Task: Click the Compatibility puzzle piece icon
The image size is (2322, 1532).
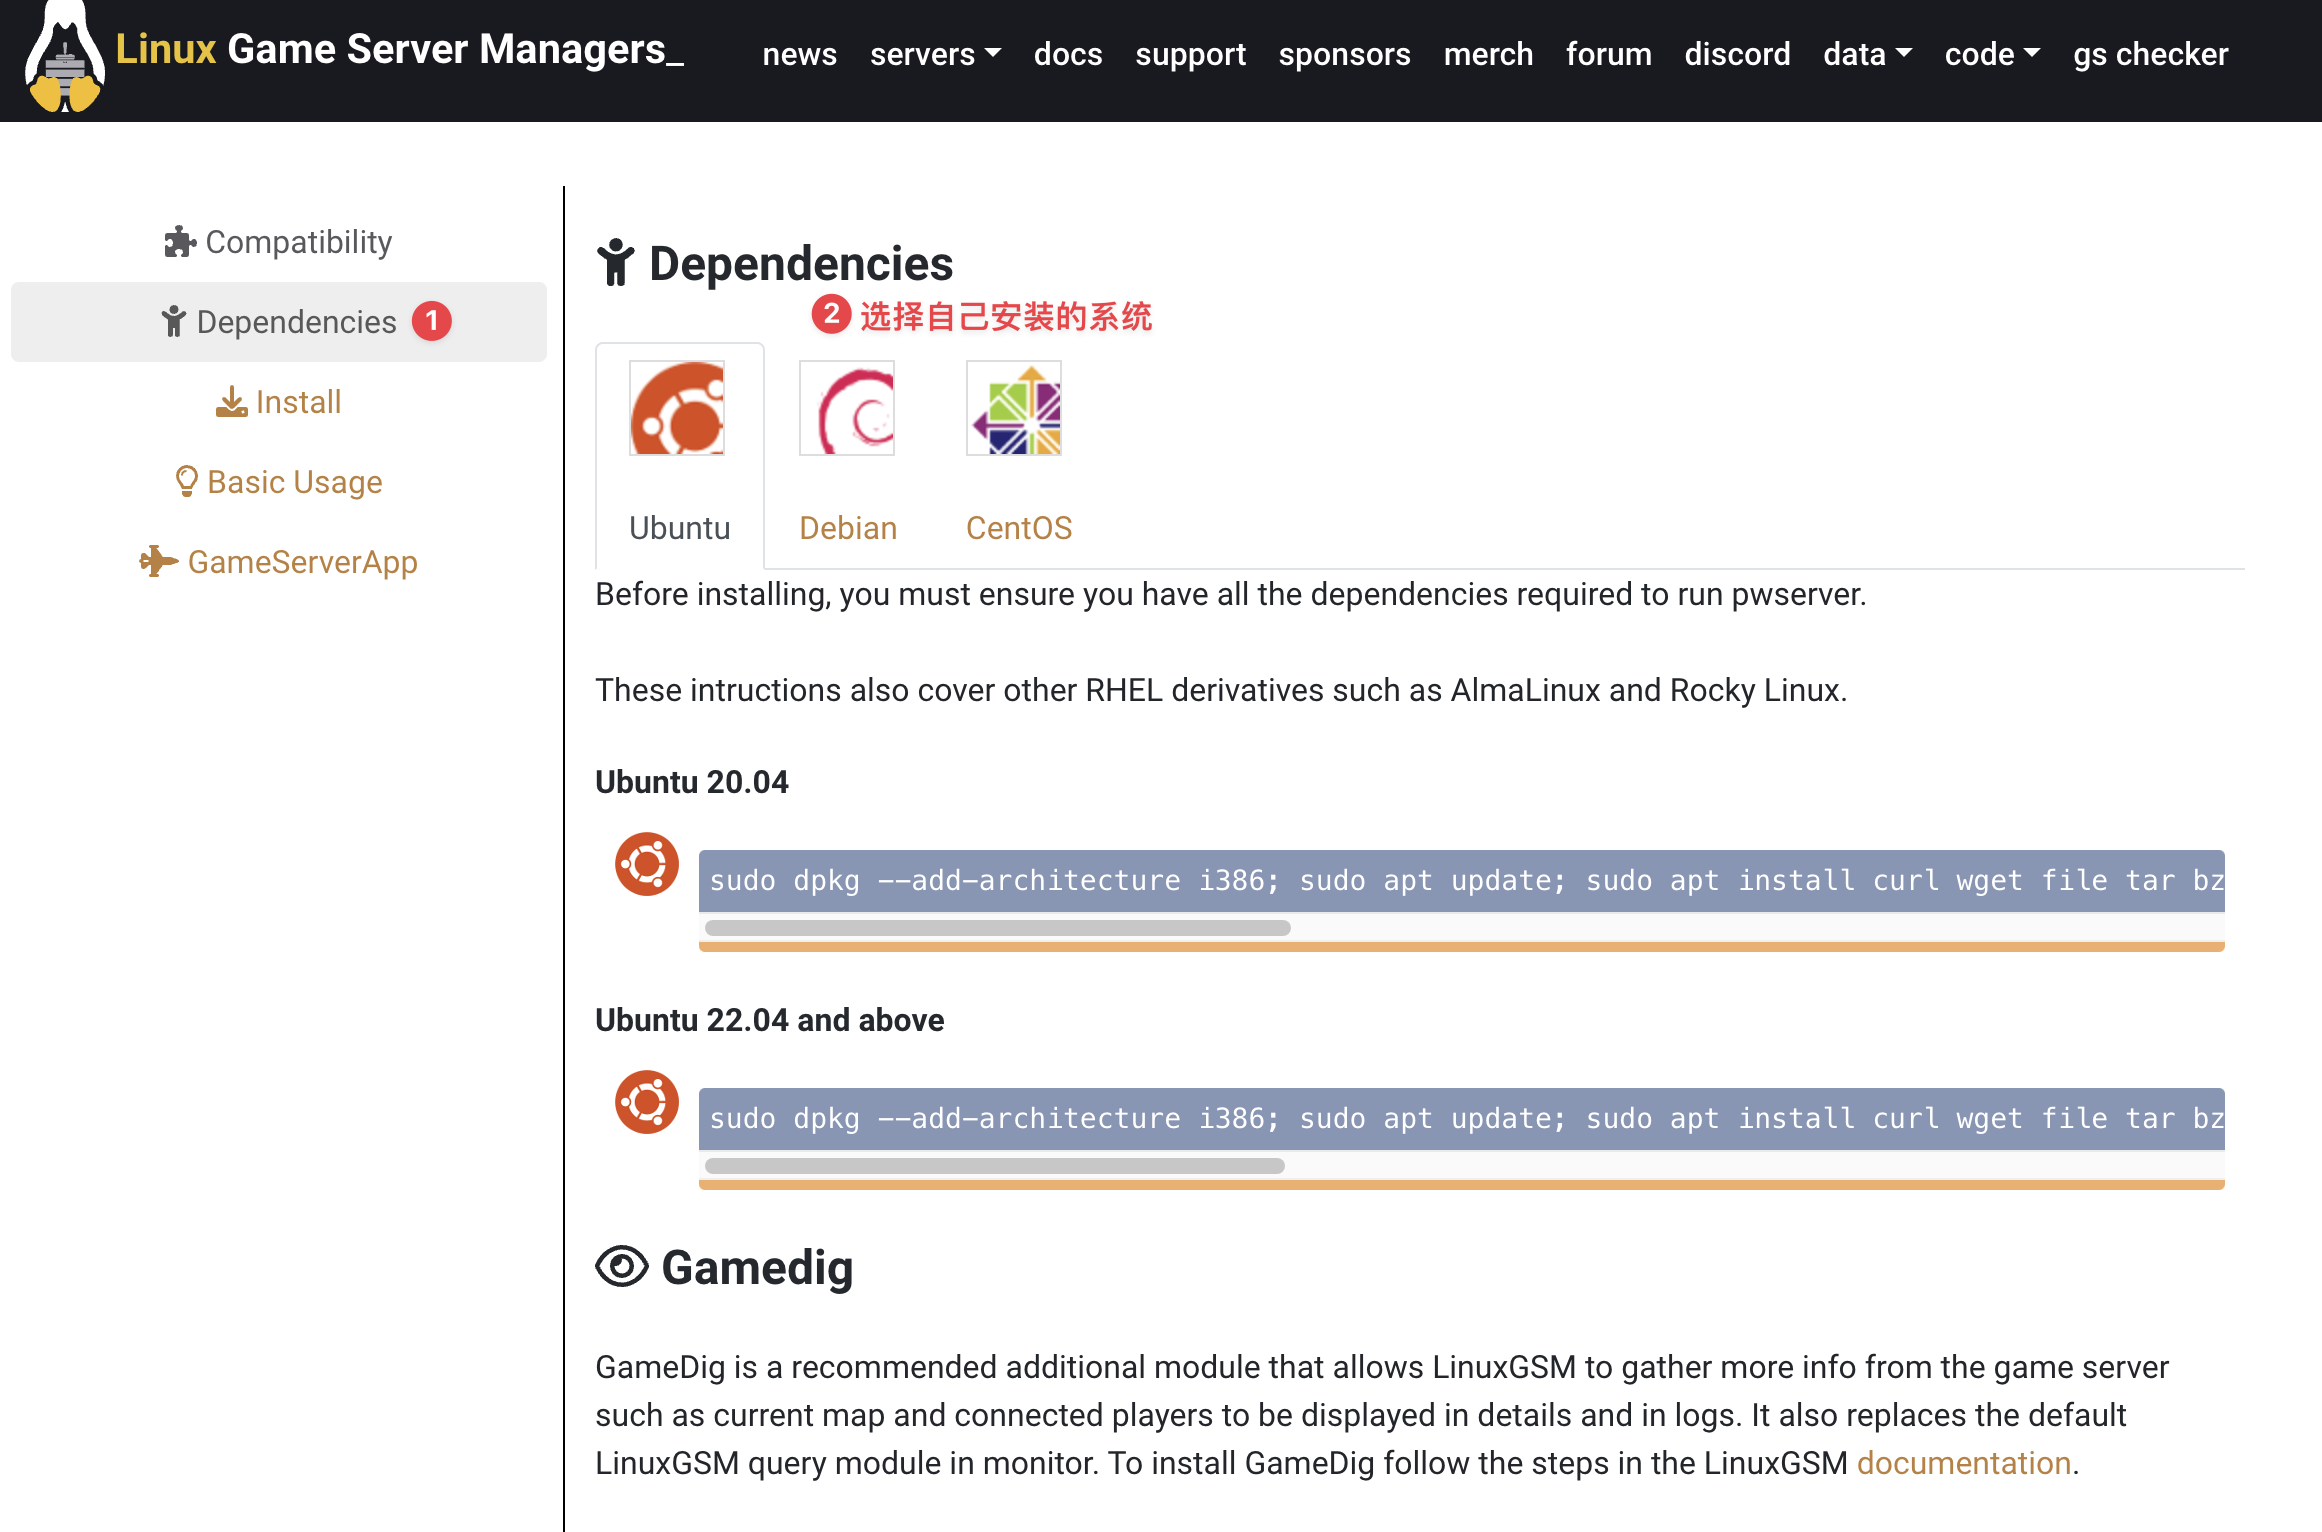Action: tap(180, 242)
